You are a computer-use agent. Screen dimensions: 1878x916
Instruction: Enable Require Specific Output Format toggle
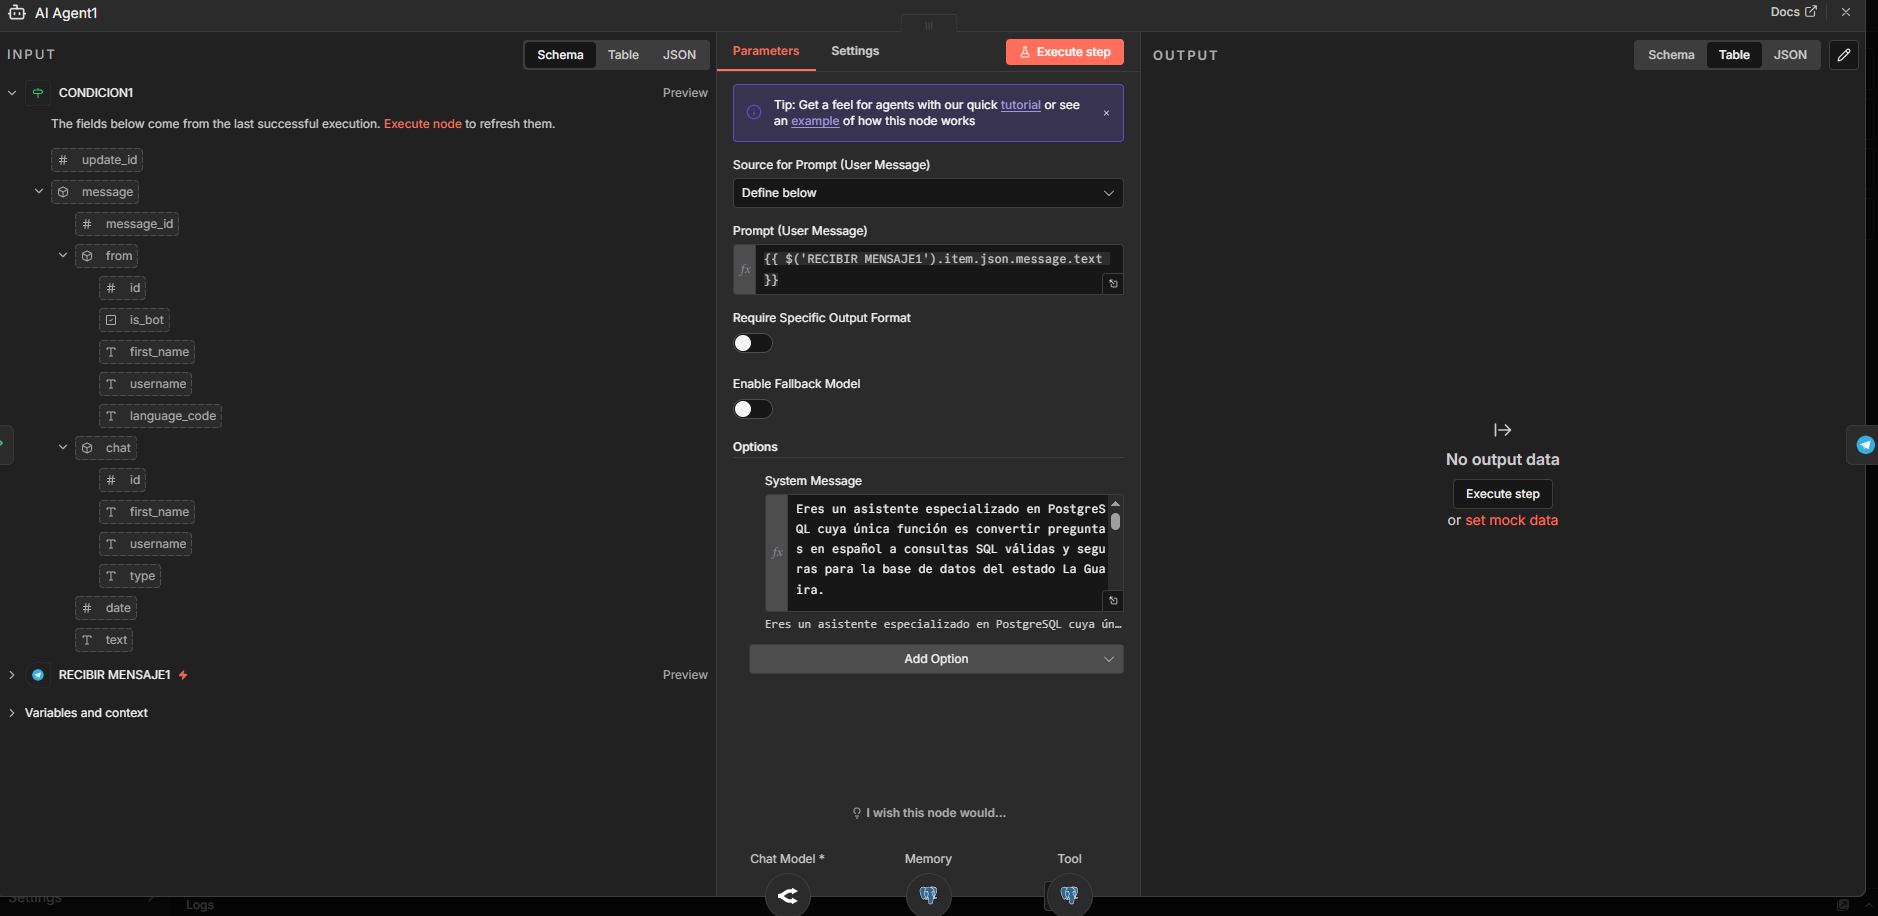[x=752, y=343]
